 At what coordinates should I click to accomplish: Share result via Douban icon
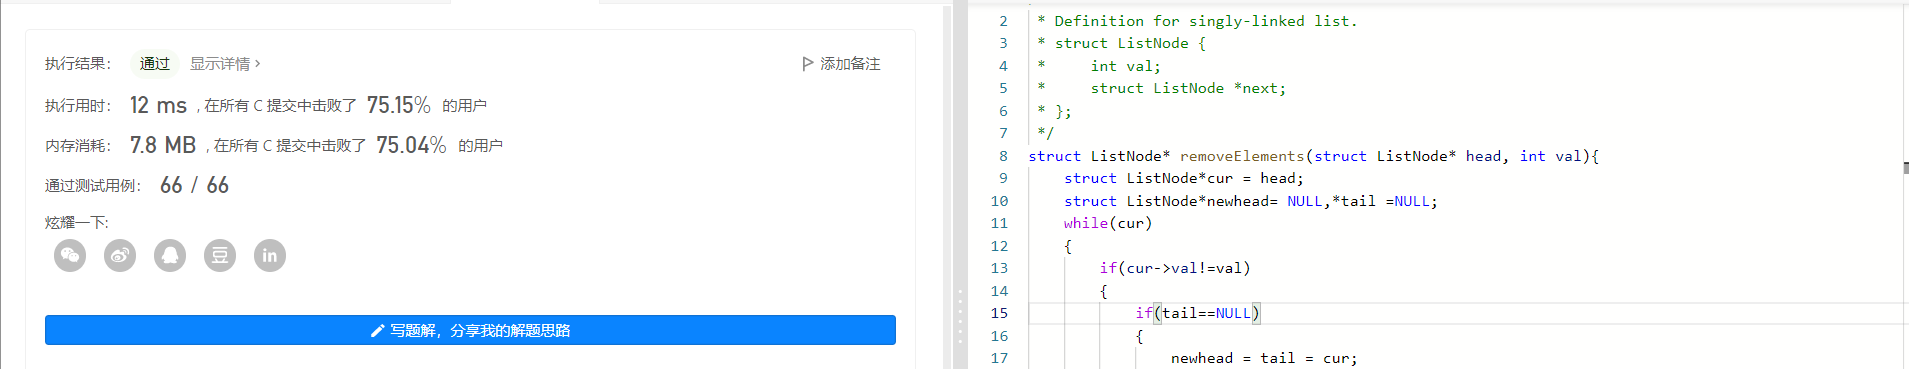[x=220, y=255]
